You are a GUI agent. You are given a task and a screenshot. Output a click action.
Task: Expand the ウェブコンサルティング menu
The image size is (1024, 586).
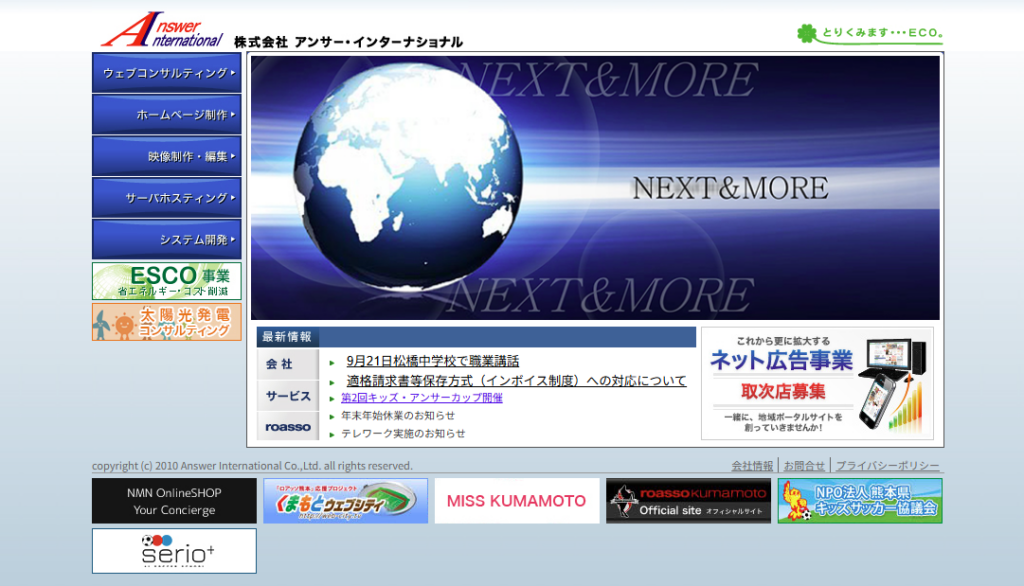(167, 73)
